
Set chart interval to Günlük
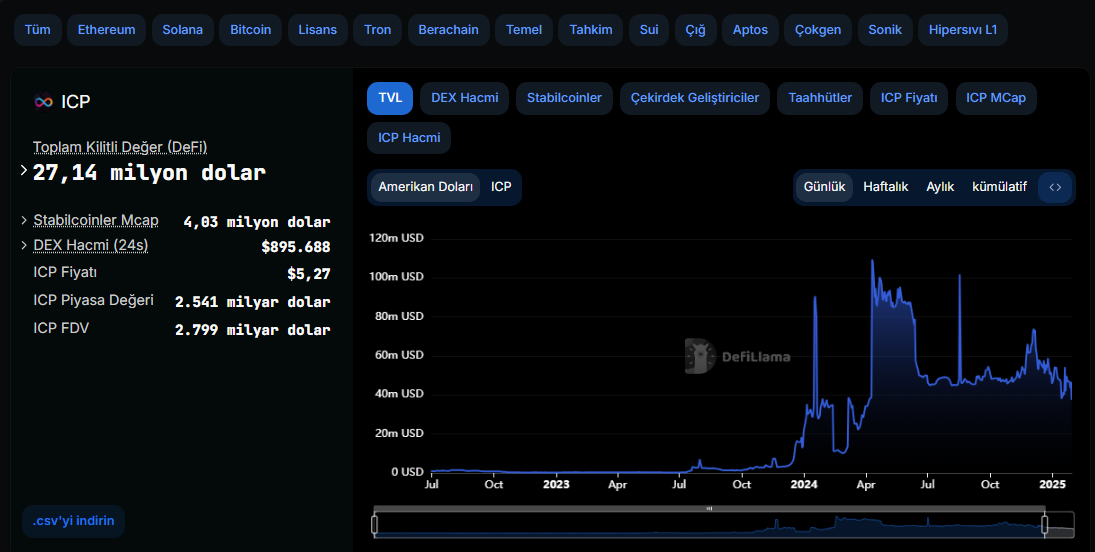click(824, 187)
